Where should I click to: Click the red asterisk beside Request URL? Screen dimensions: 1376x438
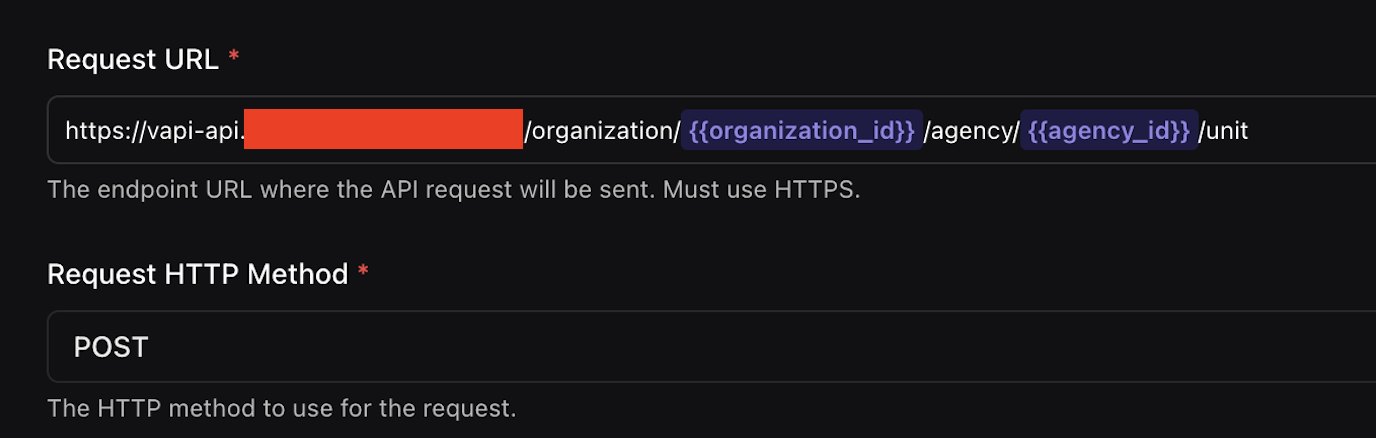coord(234,57)
